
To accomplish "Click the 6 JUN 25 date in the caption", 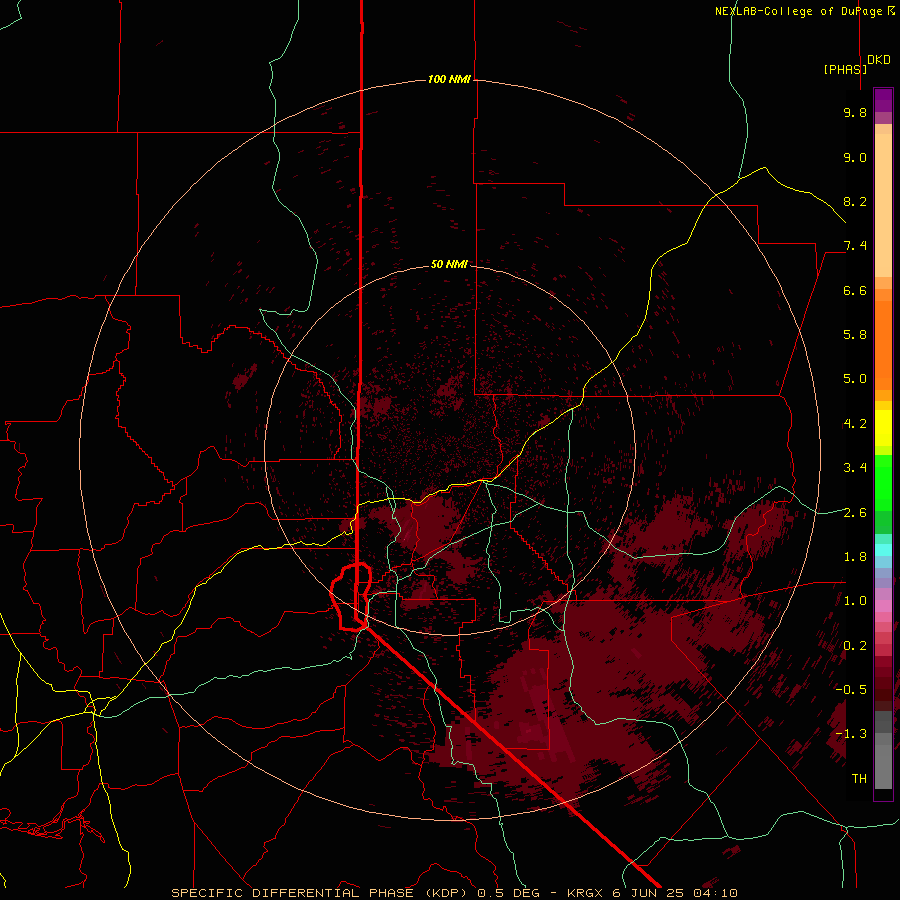I will (649, 893).
